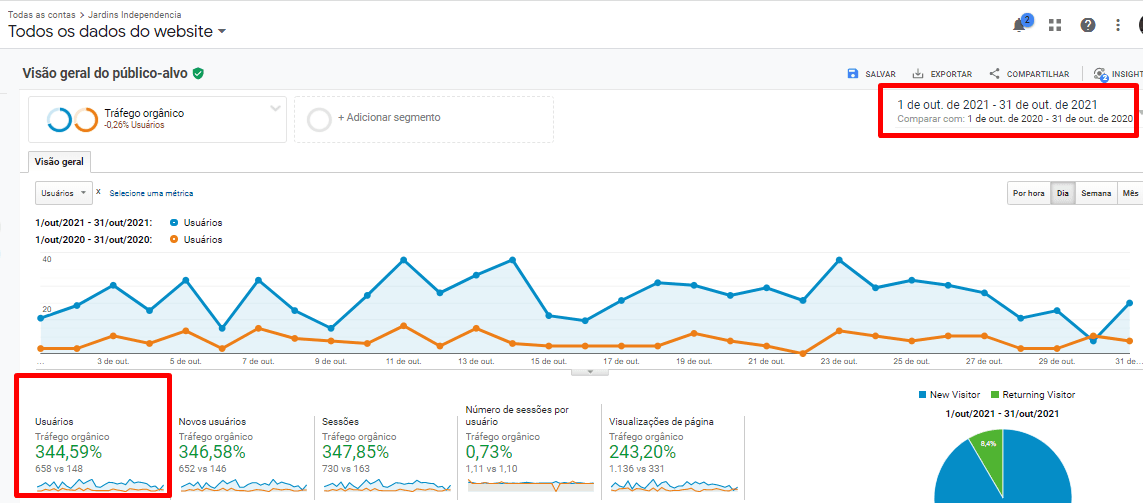Select the Dia granularity button
This screenshot has height=503, width=1143.
1062,193
